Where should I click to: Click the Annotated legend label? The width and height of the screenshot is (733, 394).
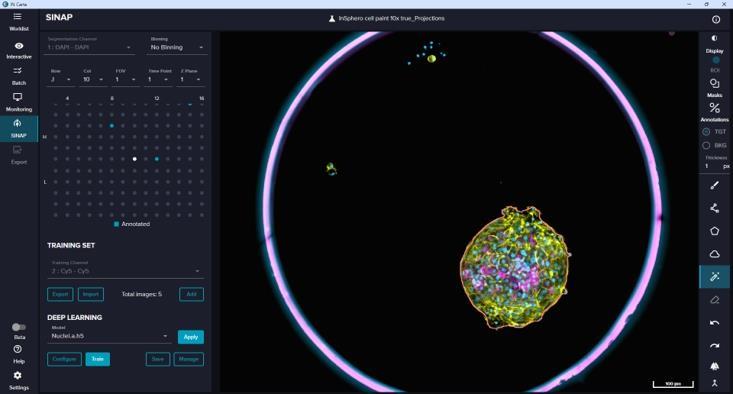[136, 224]
